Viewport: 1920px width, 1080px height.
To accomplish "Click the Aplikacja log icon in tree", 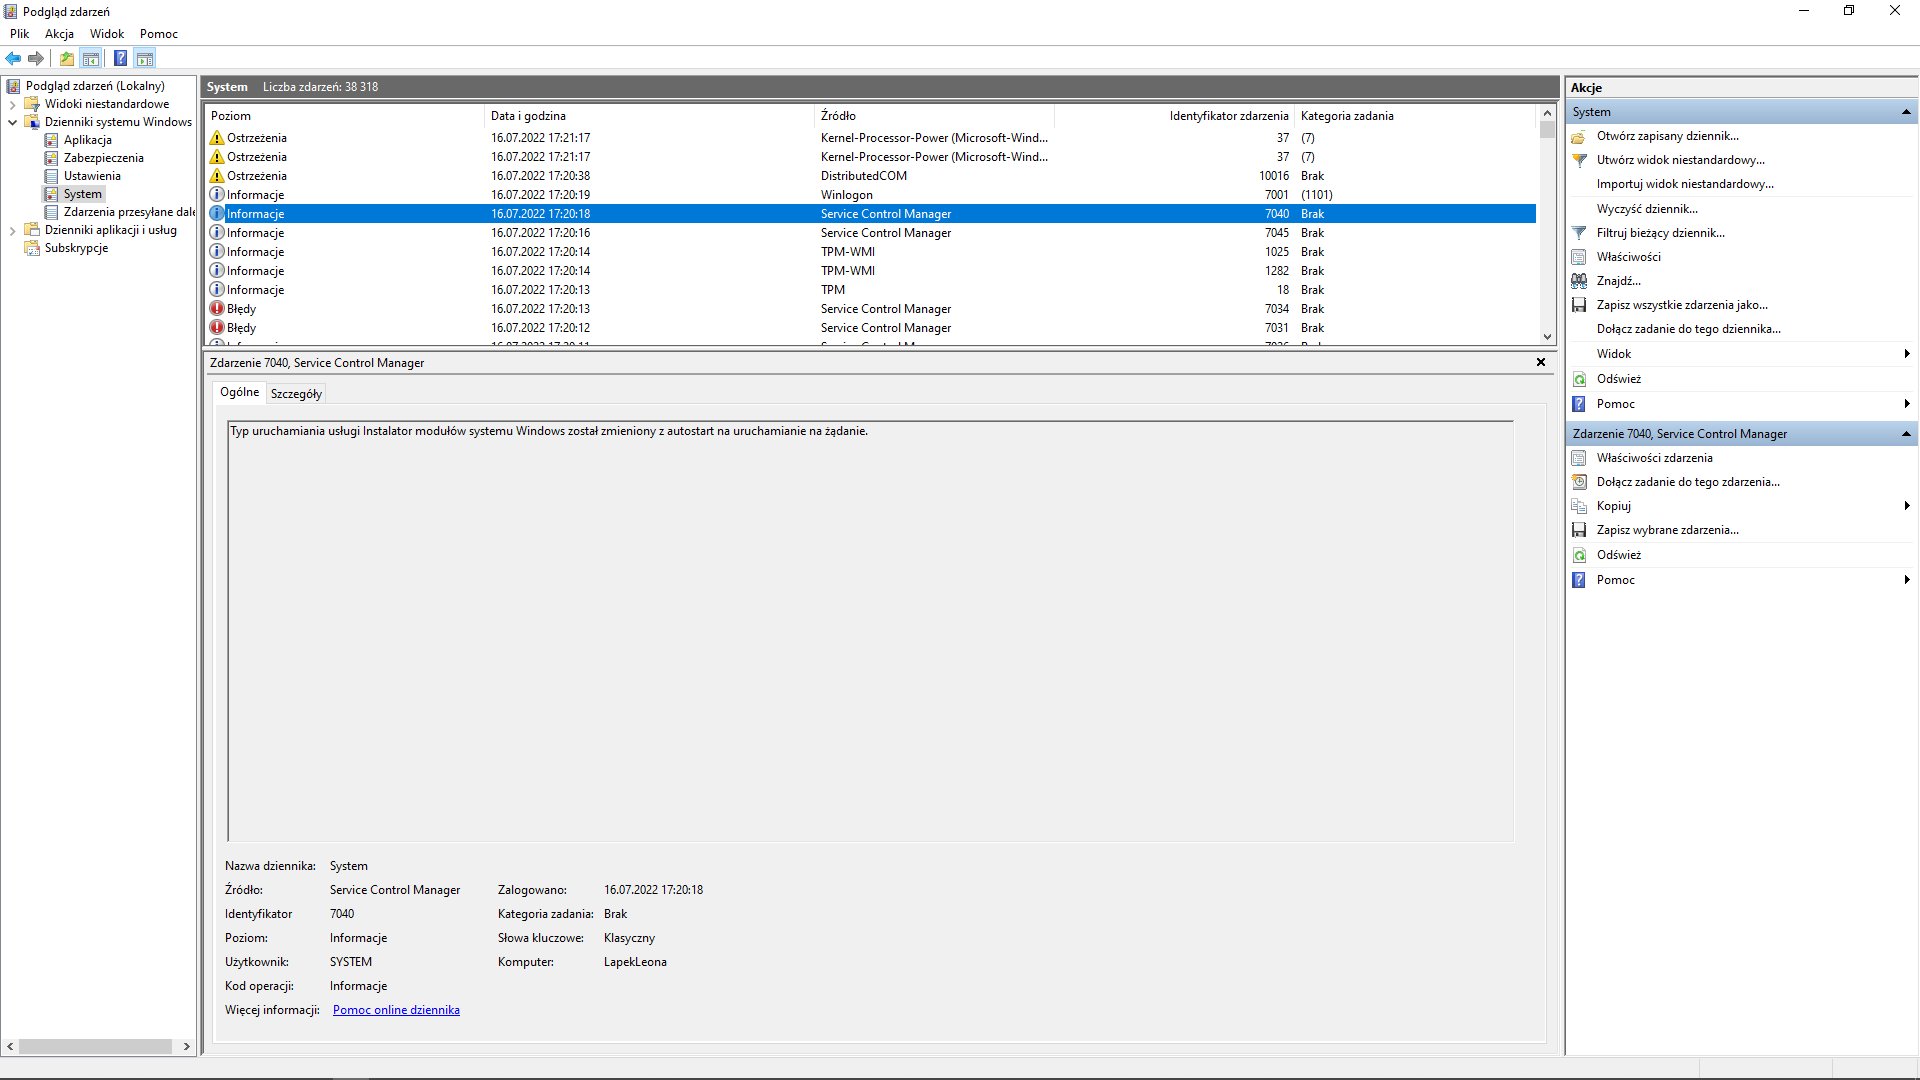I will pyautogui.click(x=51, y=140).
